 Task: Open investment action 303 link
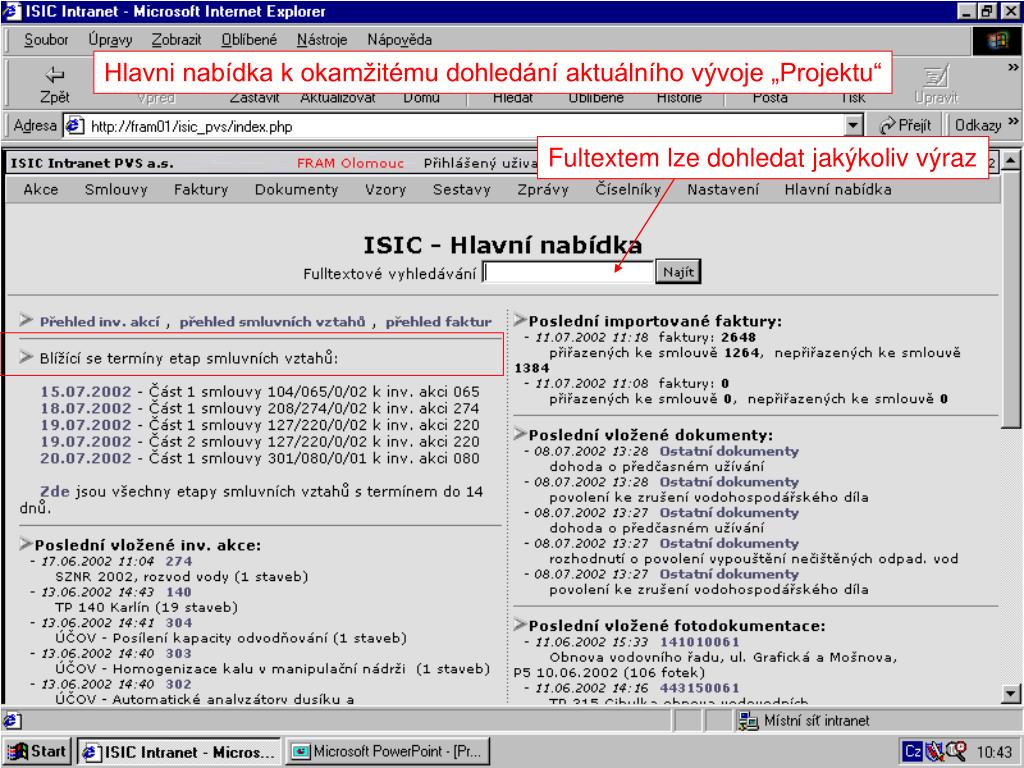point(178,653)
